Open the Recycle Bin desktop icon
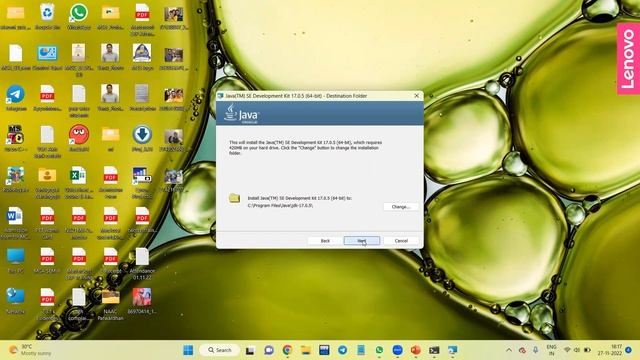This screenshot has height=360, width=640. 47,17
